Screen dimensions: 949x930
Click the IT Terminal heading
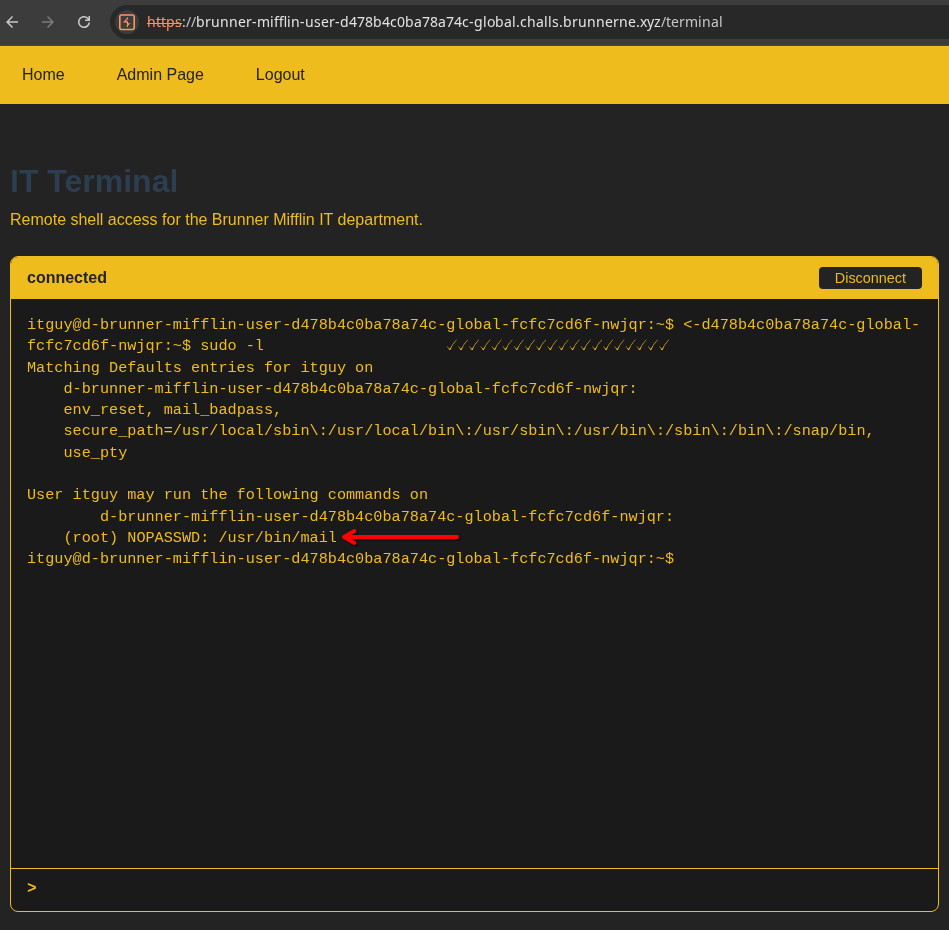94,181
